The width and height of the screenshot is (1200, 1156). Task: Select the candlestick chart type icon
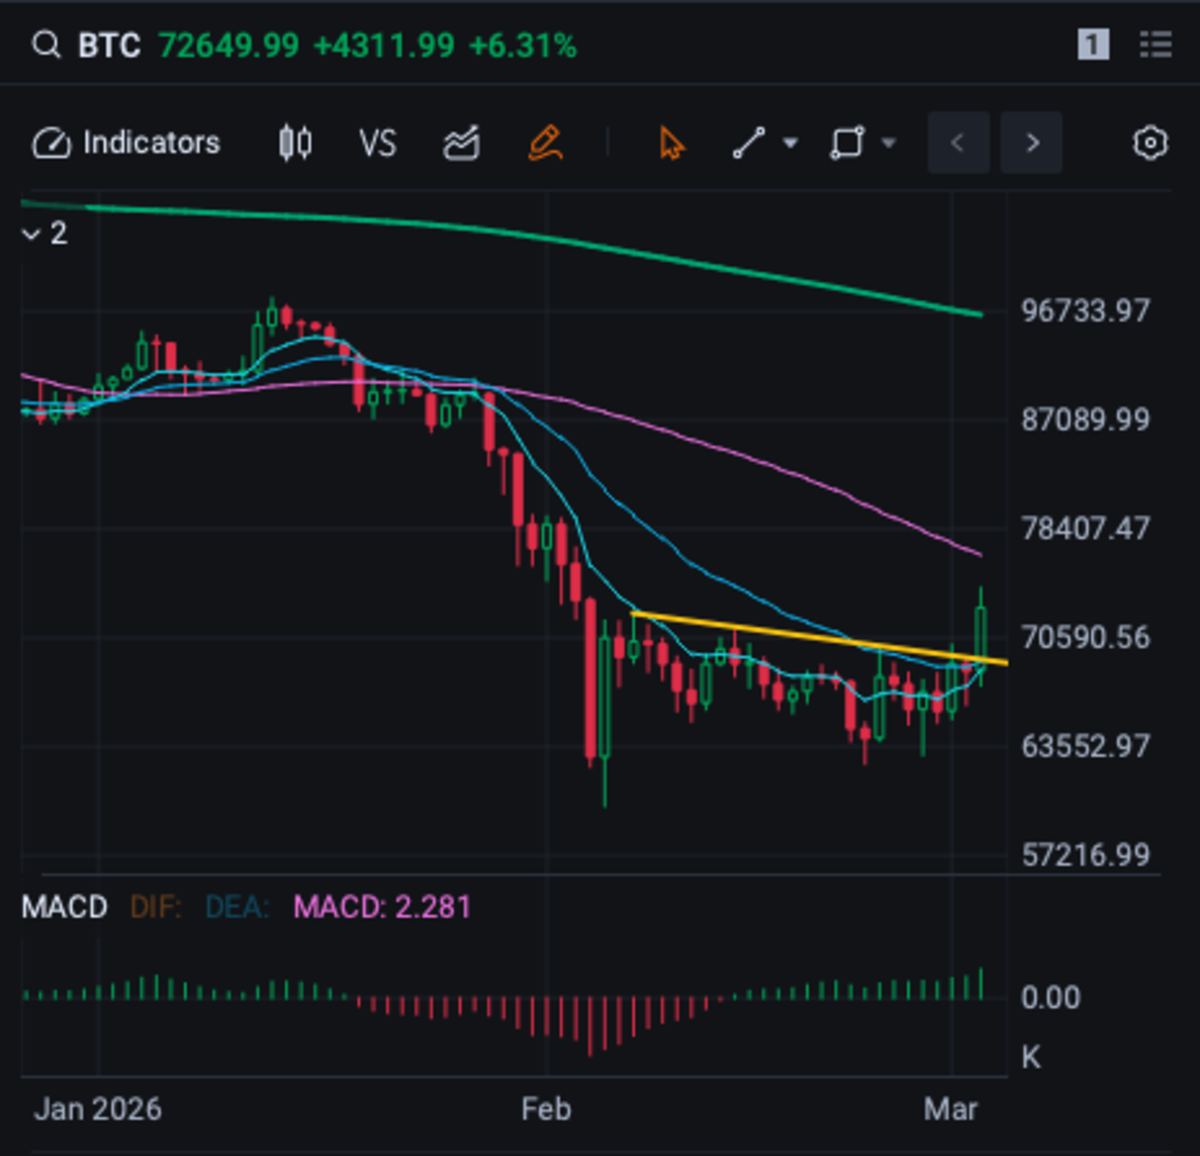295,143
